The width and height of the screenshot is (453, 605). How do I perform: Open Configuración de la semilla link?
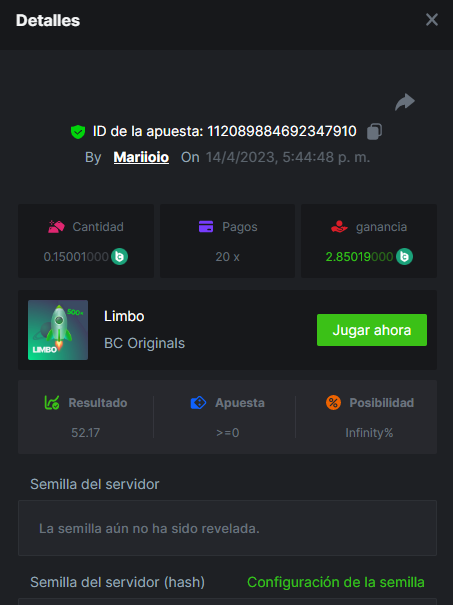pyautogui.click(x=336, y=582)
